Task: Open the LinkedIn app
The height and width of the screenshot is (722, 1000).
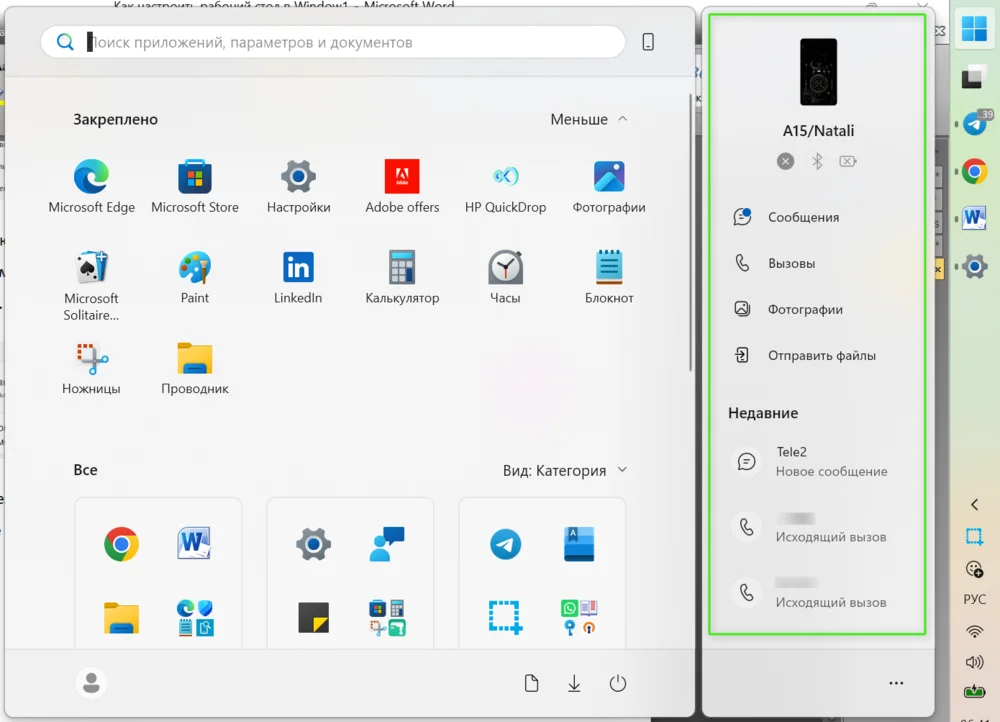Action: [298, 277]
